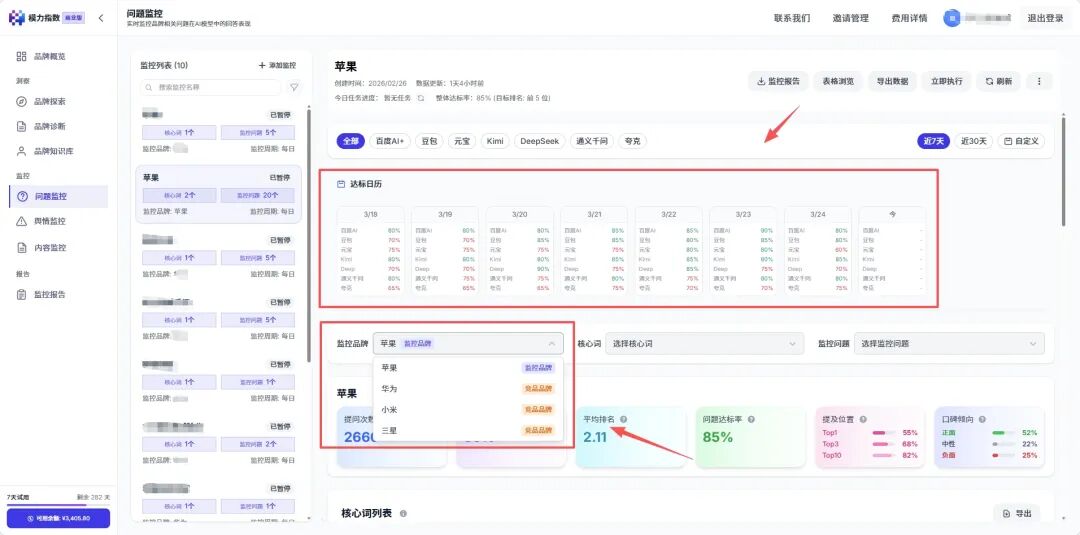
Task: Click the info icon beside 问题达标率
Action: (x=751, y=419)
